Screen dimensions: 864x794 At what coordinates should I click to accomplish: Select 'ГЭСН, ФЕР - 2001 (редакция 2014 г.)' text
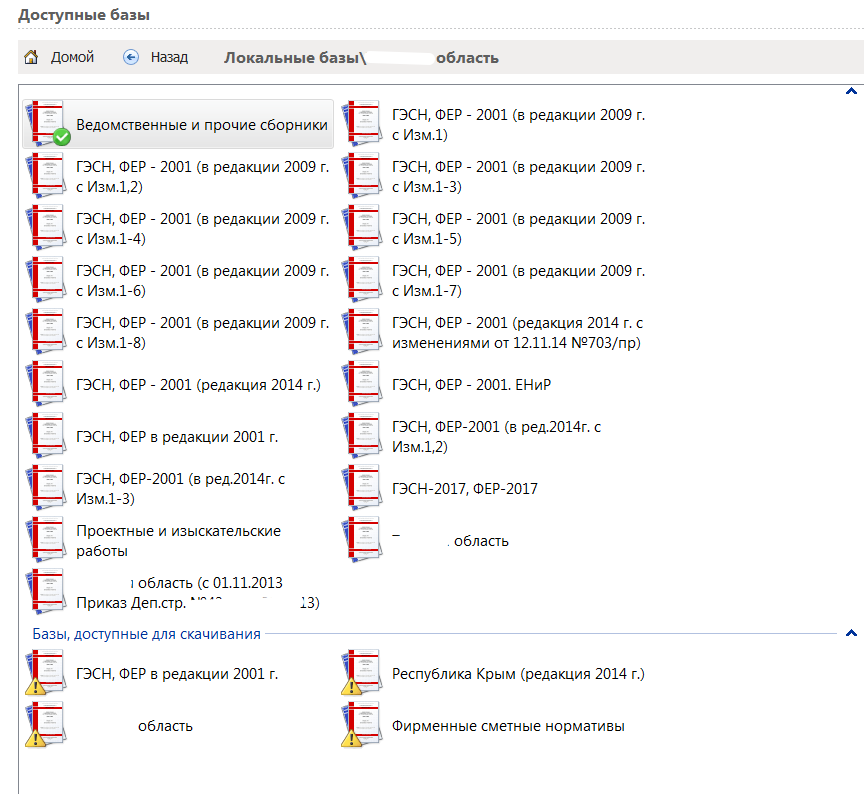point(198,385)
